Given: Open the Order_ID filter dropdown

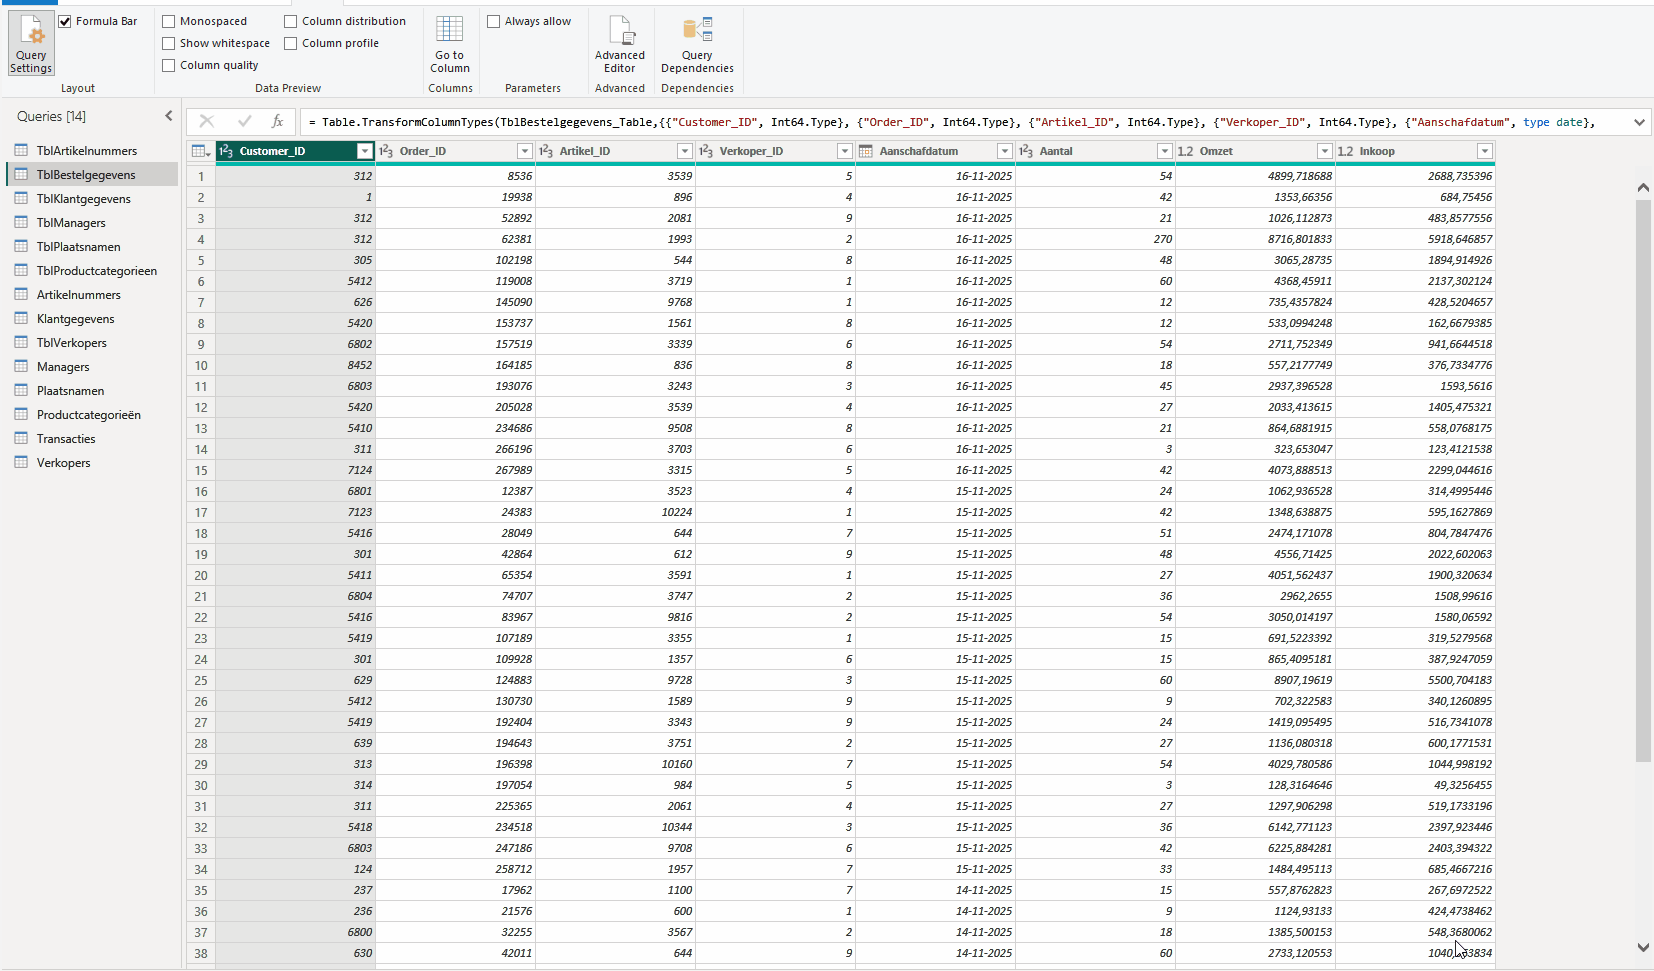Looking at the screenshot, I should click(x=525, y=151).
